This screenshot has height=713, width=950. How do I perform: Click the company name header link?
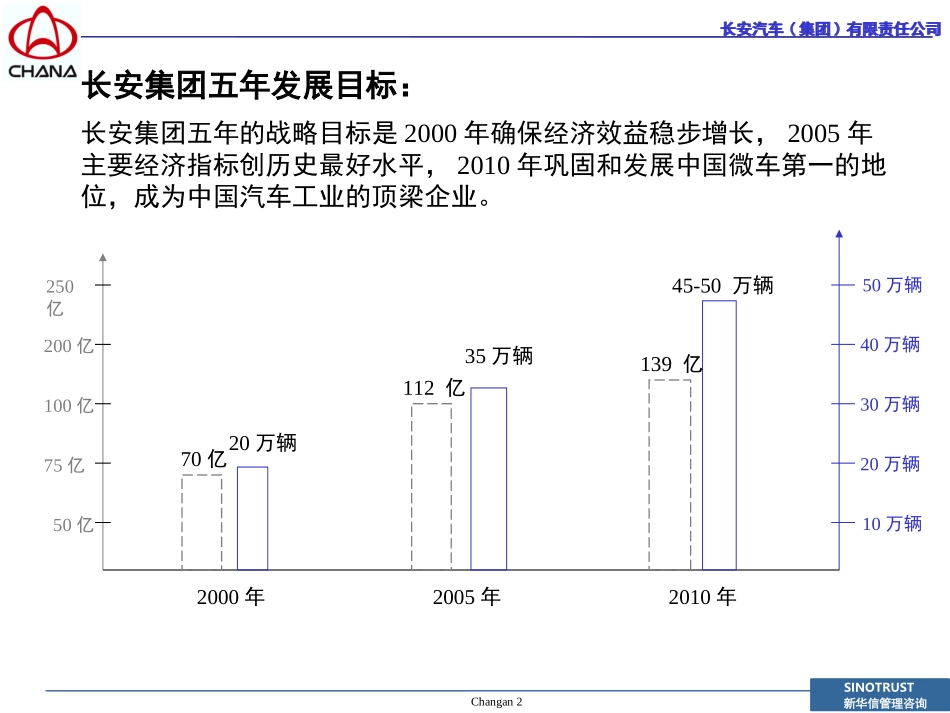[x=831, y=29]
